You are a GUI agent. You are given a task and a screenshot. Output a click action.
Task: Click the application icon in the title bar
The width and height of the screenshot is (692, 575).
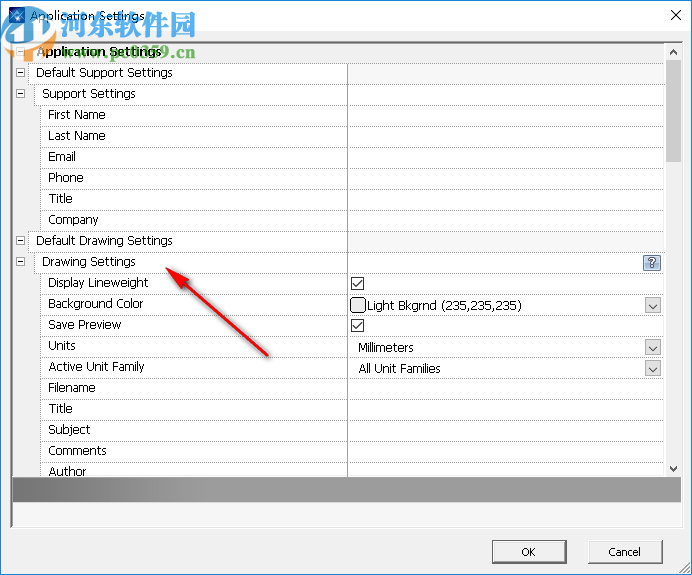17,15
